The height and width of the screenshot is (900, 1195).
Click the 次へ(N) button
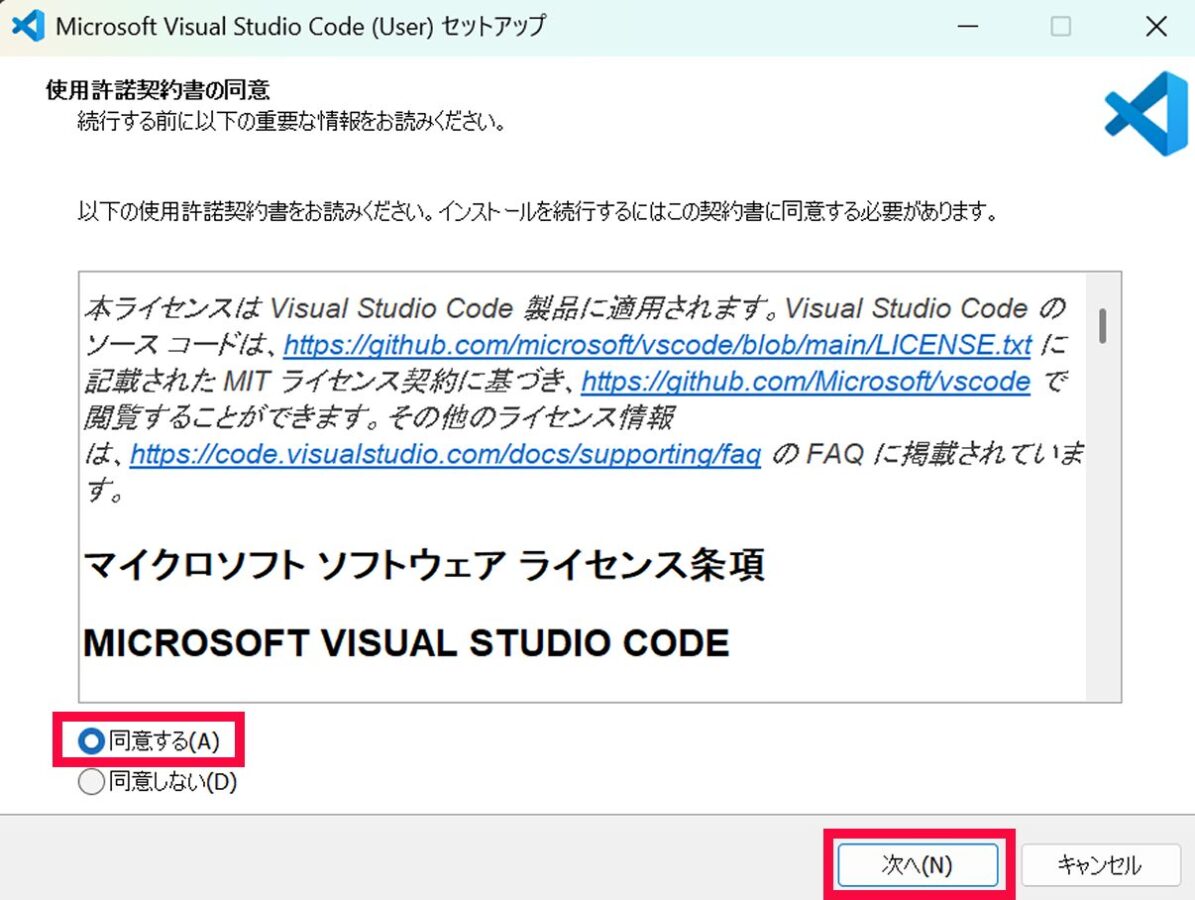pyautogui.click(x=917, y=864)
